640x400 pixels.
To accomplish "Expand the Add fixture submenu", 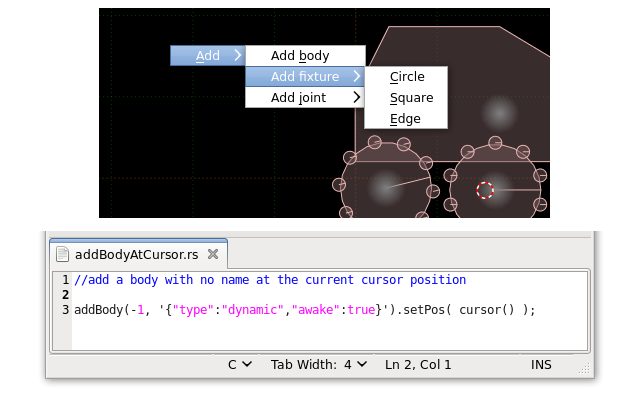I will pos(305,77).
